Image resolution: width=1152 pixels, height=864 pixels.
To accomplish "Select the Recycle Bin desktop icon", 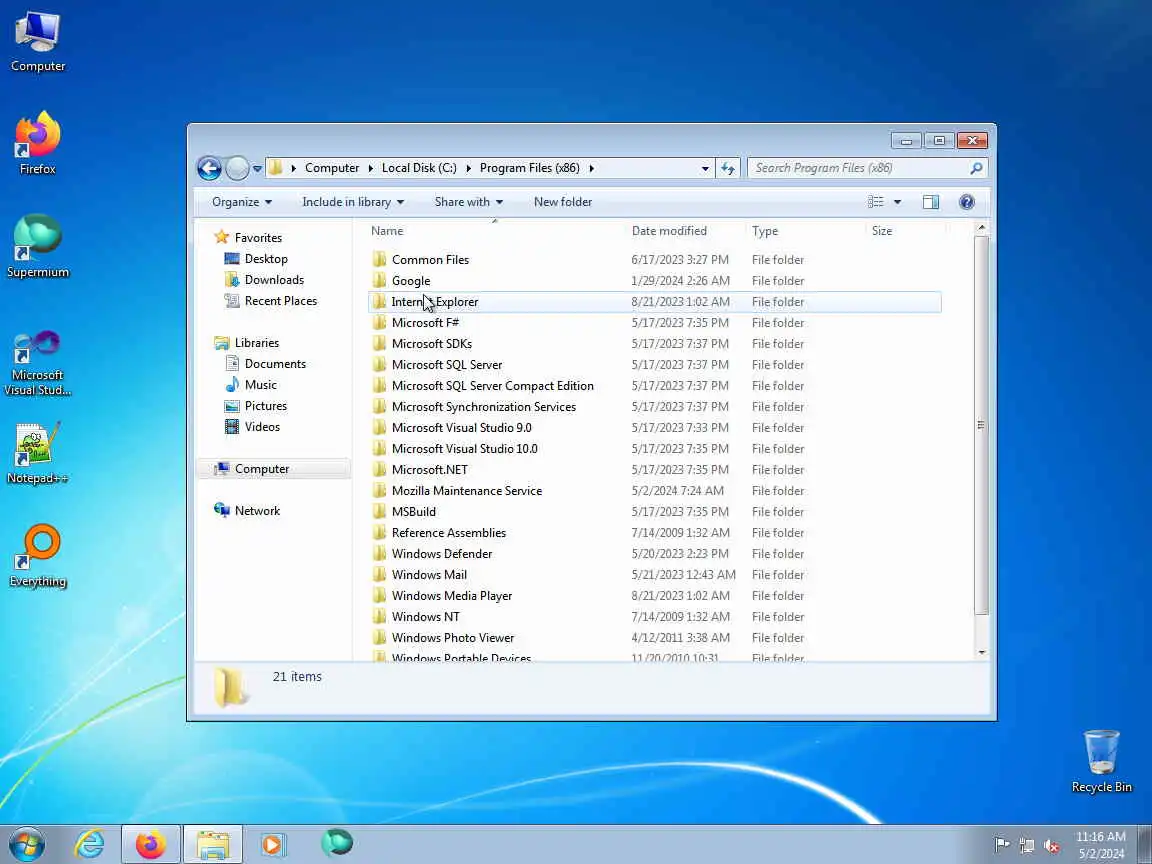I will coord(1101,761).
